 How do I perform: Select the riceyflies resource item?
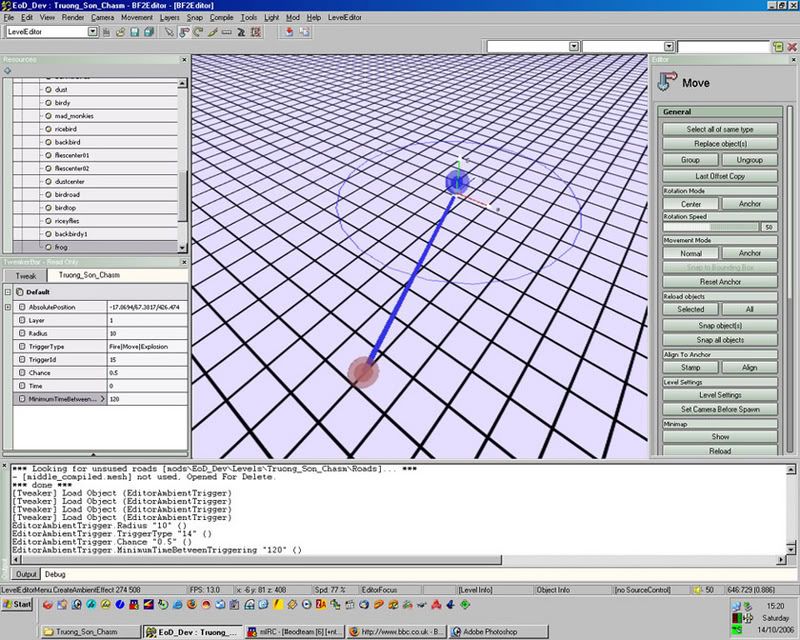click(67, 221)
